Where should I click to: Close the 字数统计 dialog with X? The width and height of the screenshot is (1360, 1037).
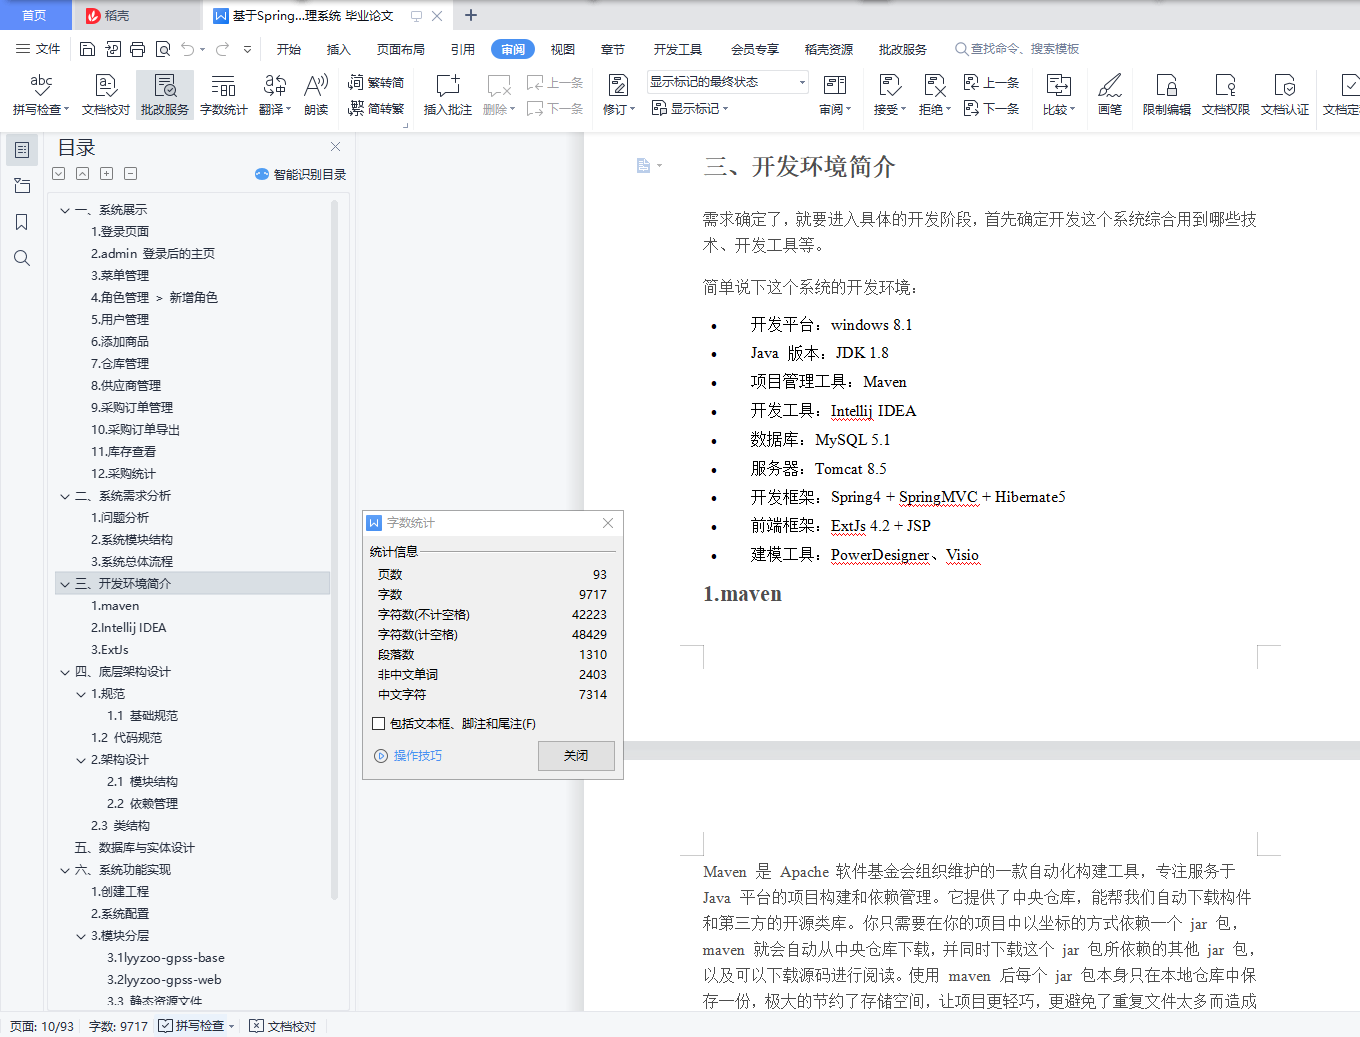(x=608, y=523)
